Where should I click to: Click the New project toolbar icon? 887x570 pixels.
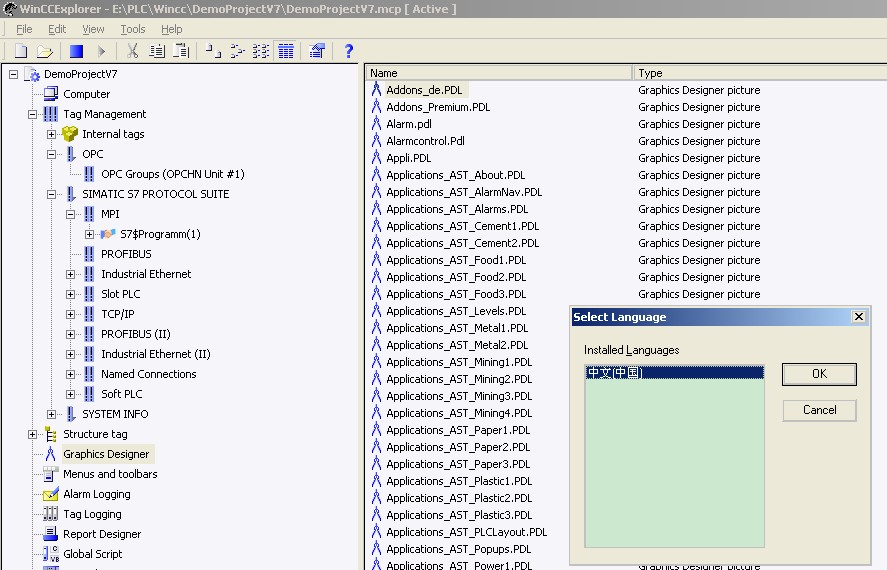tap(21, 51)
